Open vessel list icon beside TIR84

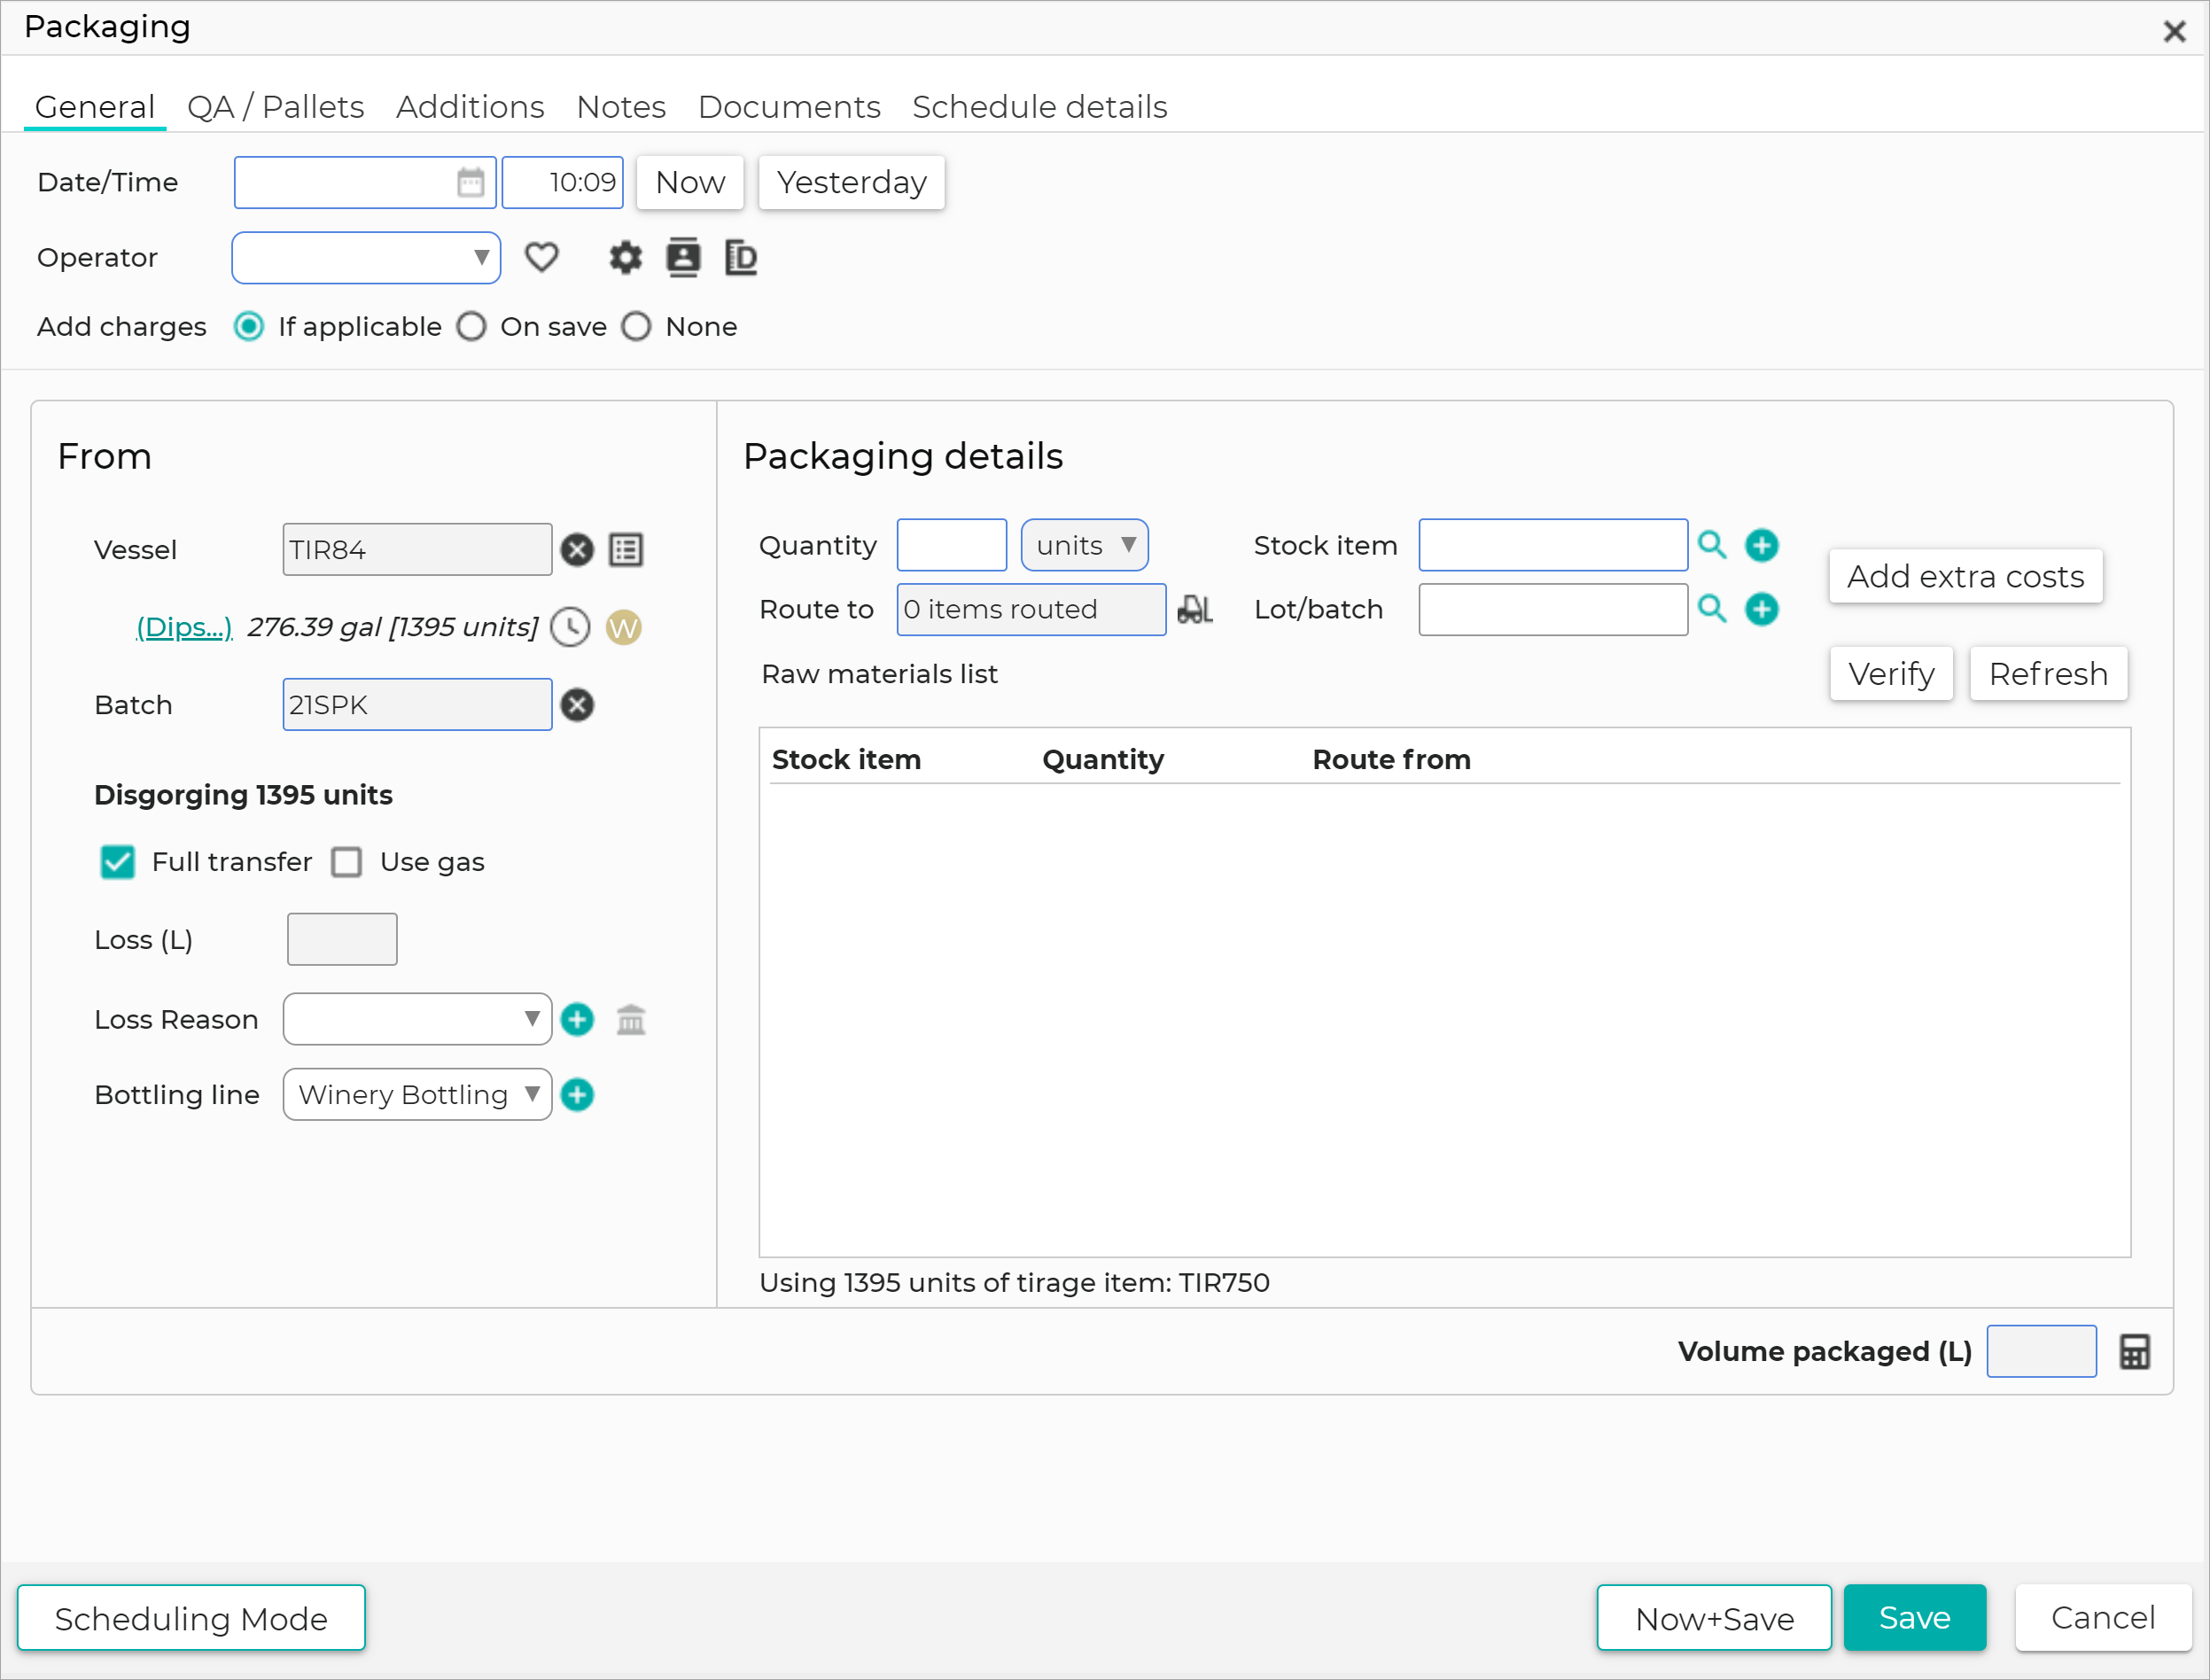tap(626, 550)
